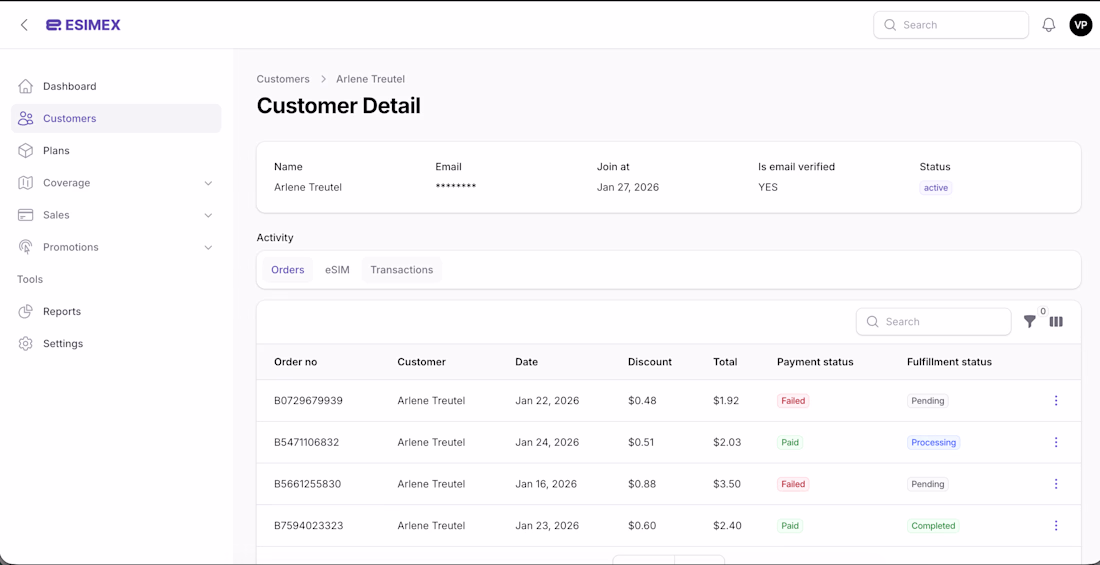This screenshot has height=565, width=1100.
Task: Open the table filter funnel icon
Action: pos(1030,322)
